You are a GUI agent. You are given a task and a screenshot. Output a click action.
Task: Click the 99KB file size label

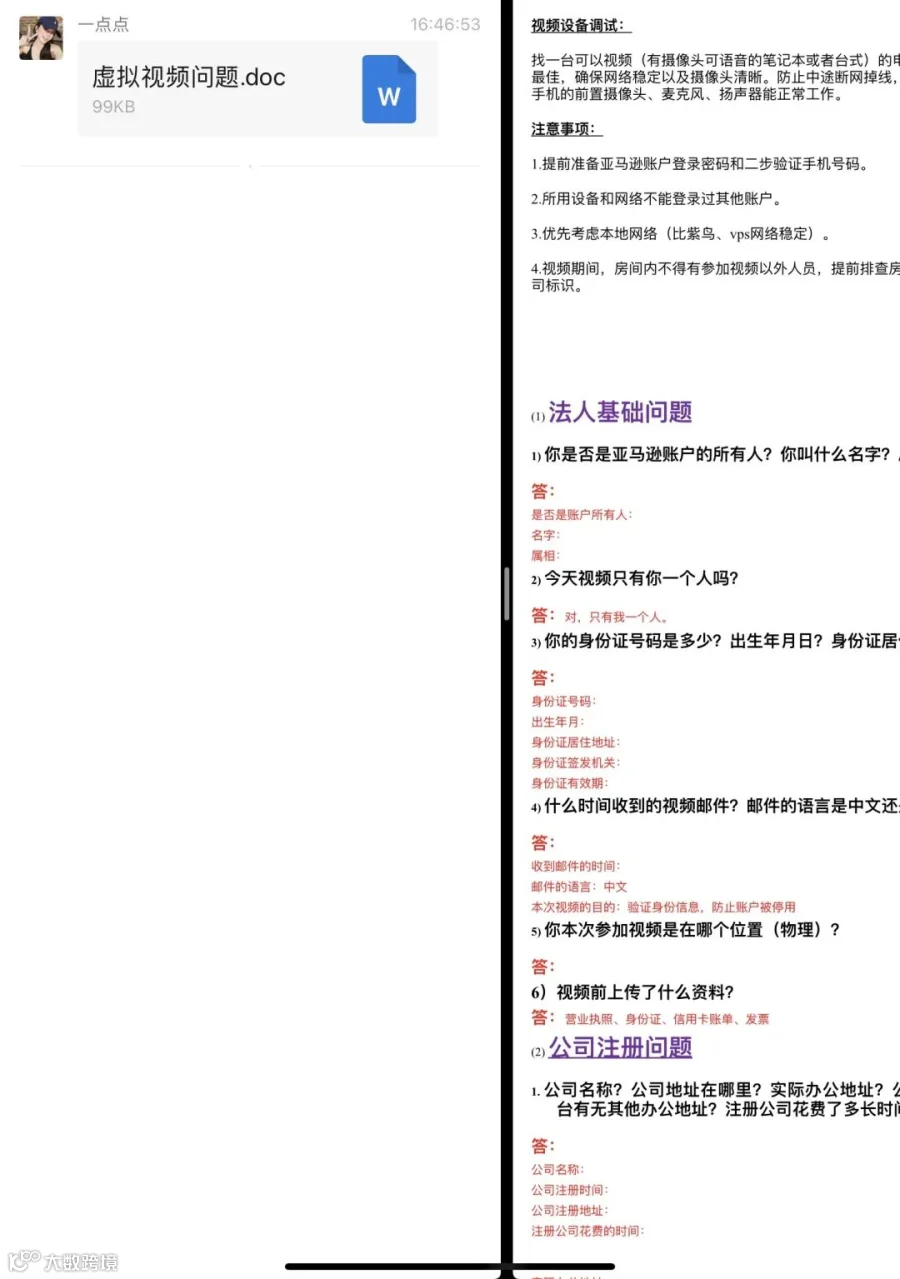coord(113,106)
